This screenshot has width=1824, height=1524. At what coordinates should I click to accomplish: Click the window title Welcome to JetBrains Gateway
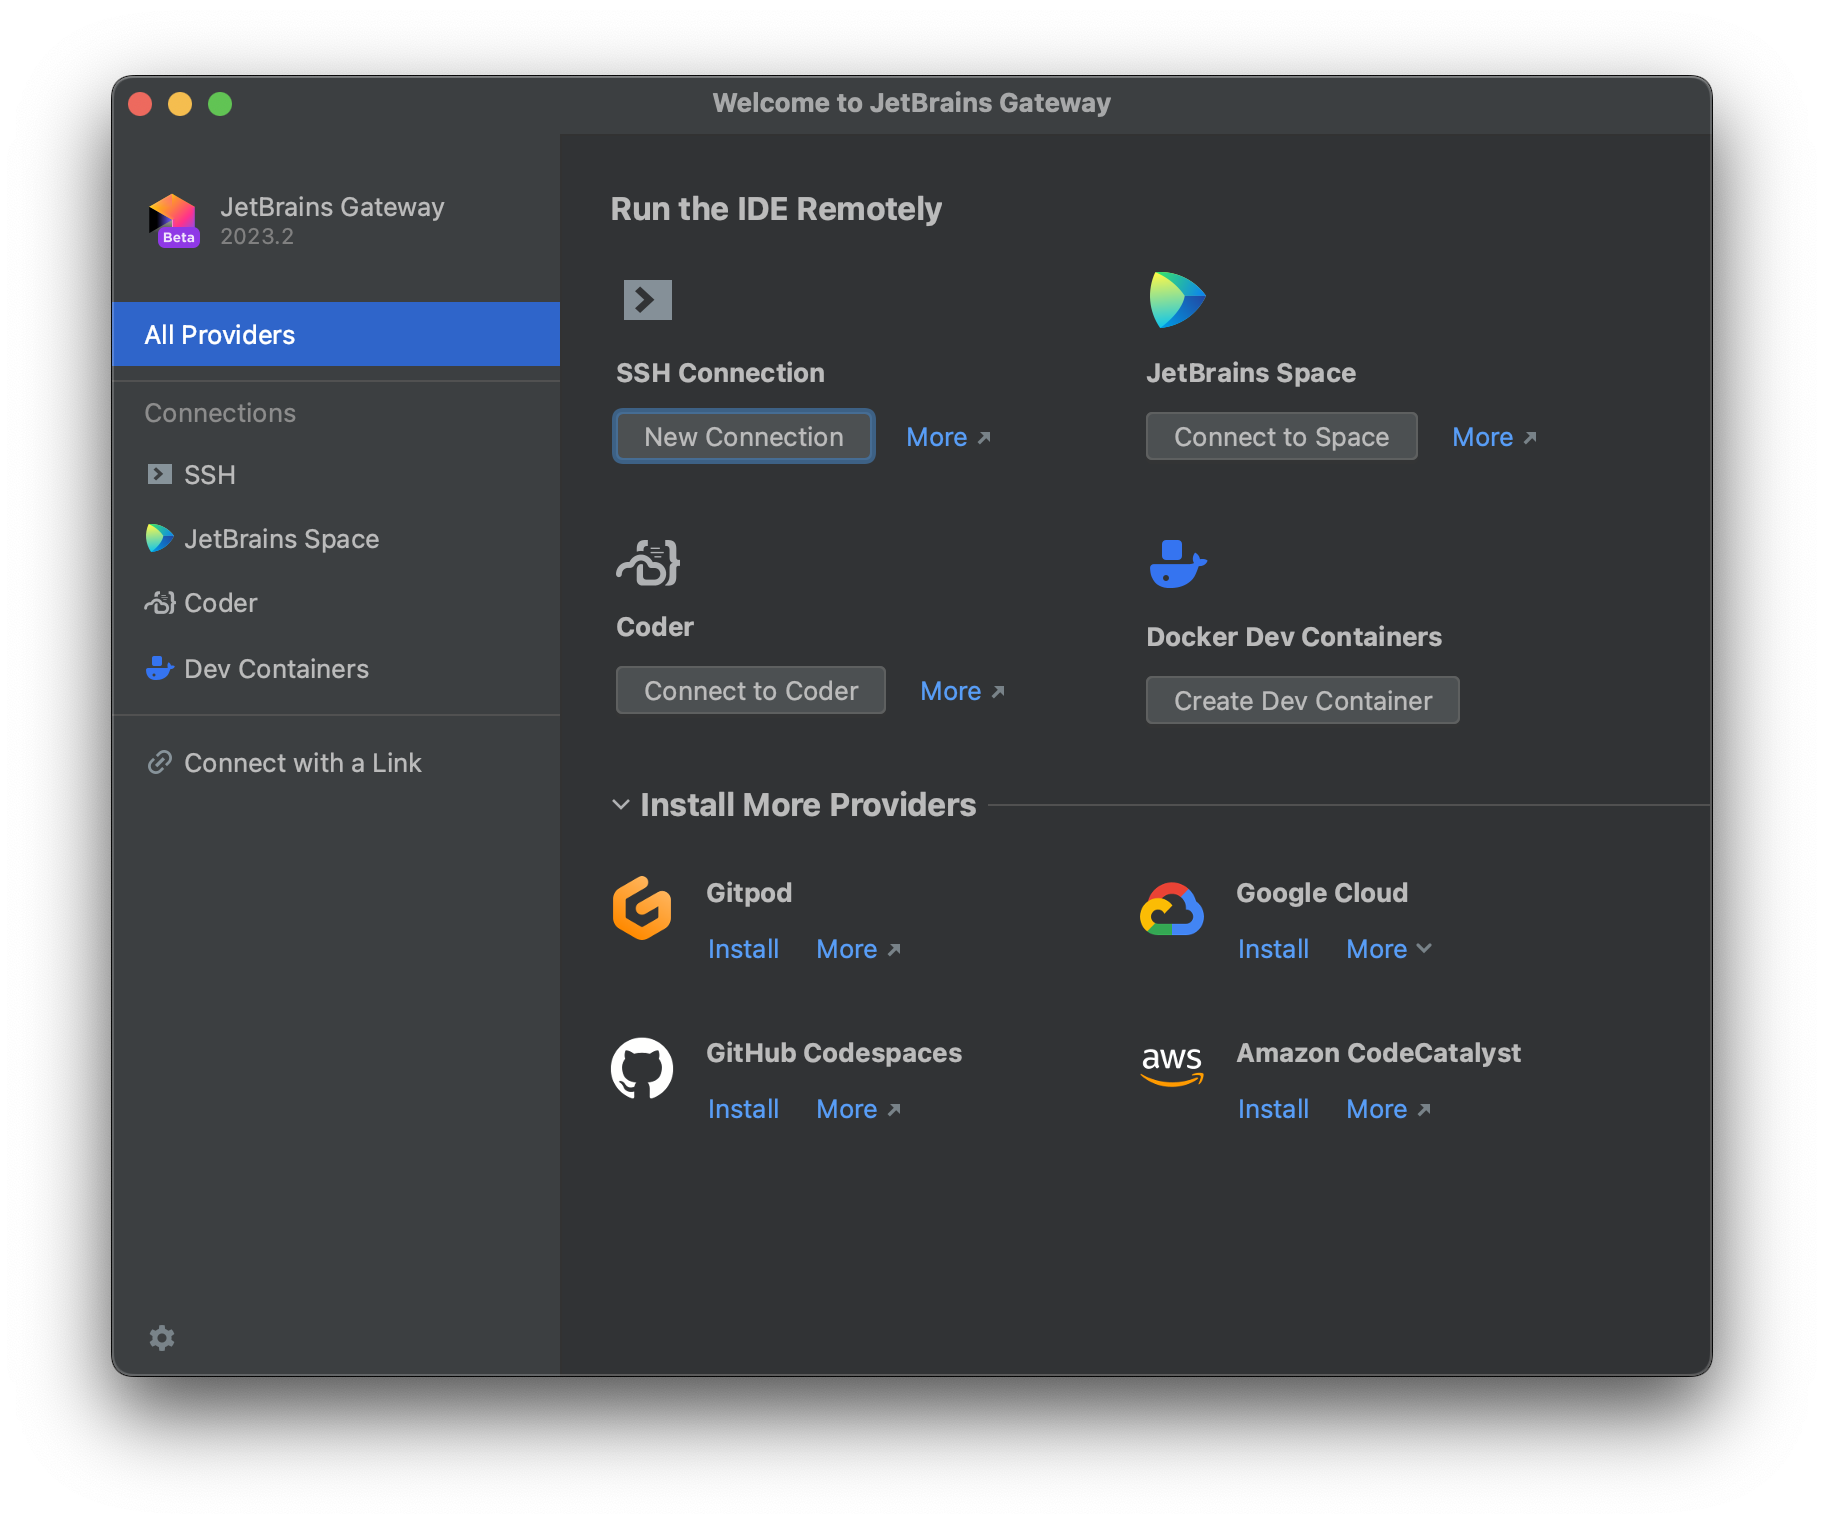click(912, 103)
